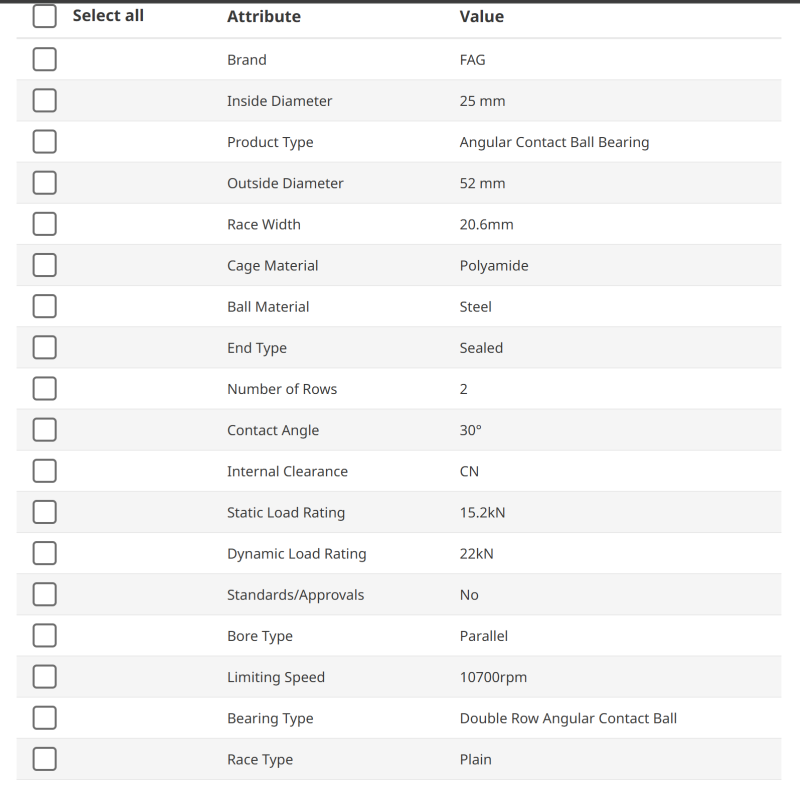Check the Outside Diameter row checkbox

[x=44, y=183]
